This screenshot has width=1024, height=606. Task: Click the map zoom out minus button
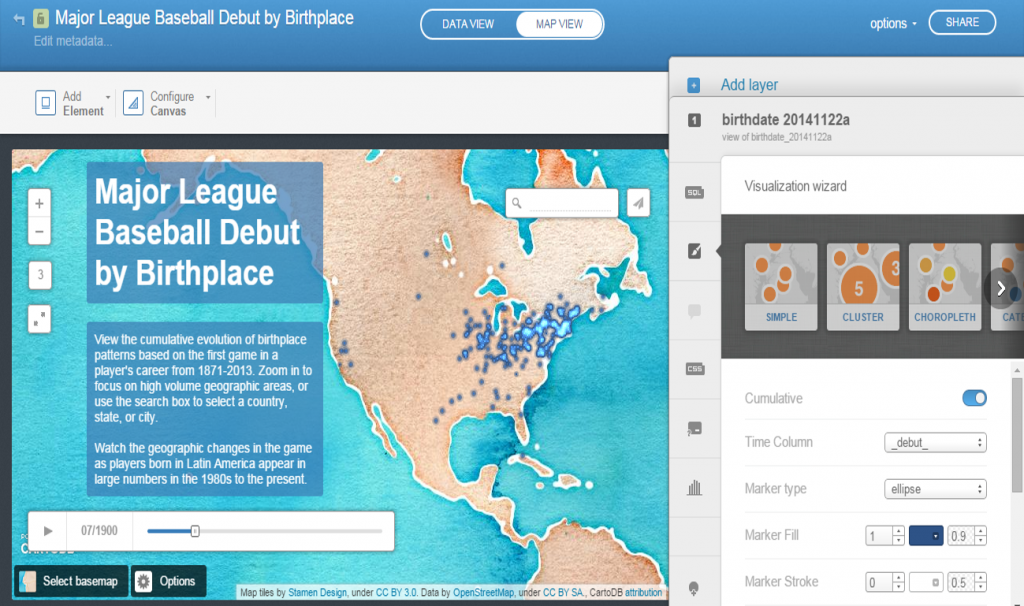[x=39, y=232]
